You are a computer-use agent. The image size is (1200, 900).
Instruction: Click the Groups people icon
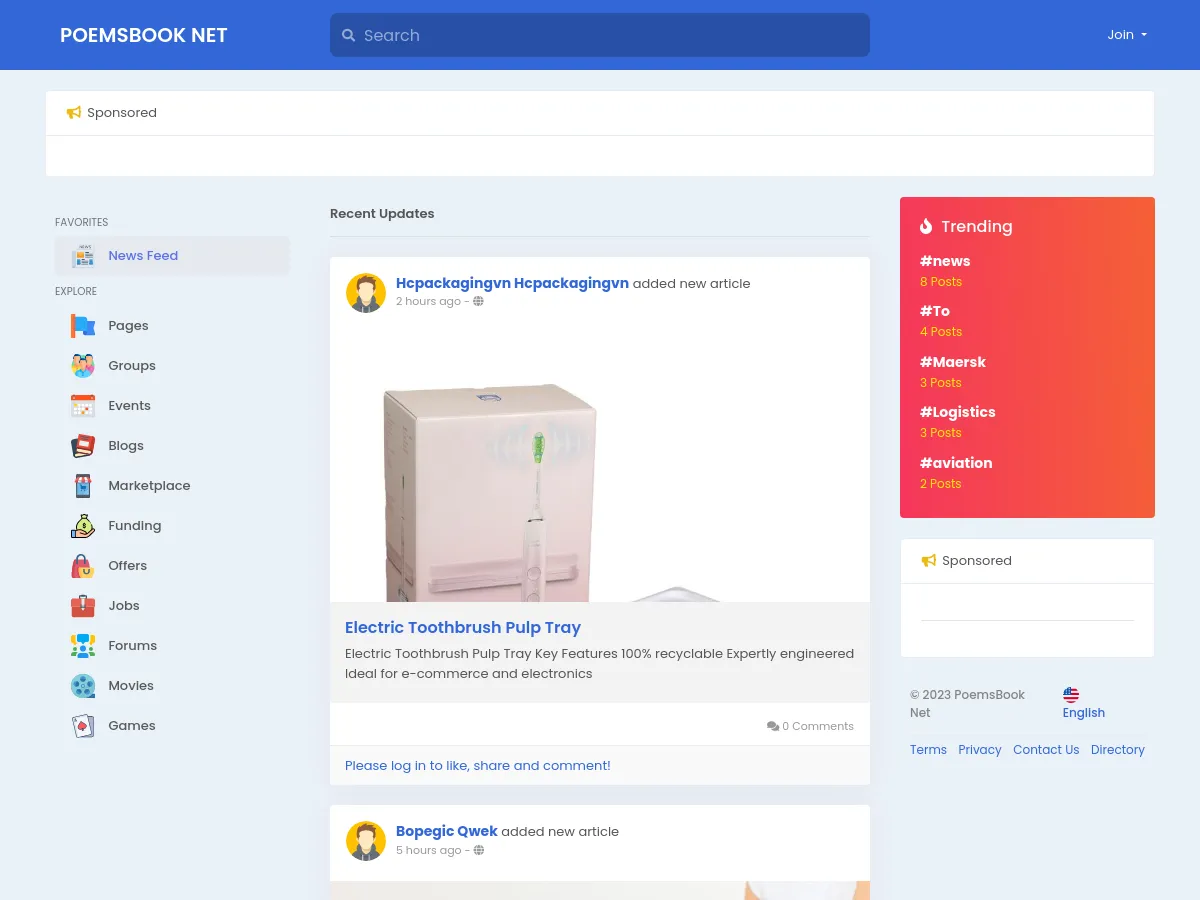click(x=83, y=366)
